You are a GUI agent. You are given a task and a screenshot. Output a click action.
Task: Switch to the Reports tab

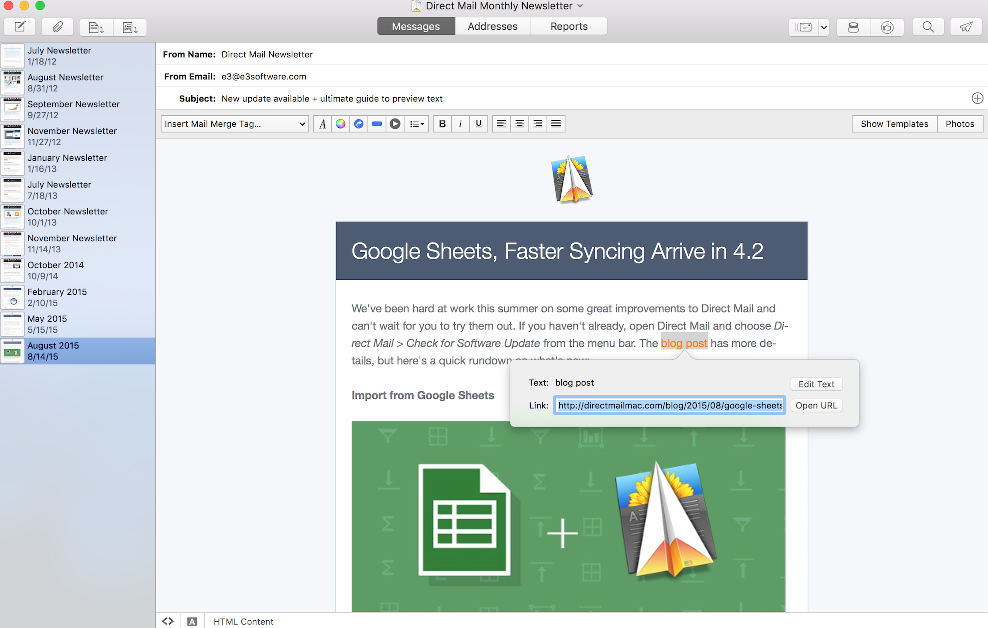click(x=568, y=26)
